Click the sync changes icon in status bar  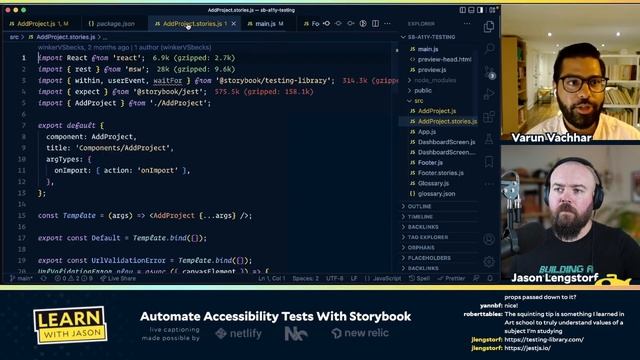pyautogui.click(x=44, y=278)
